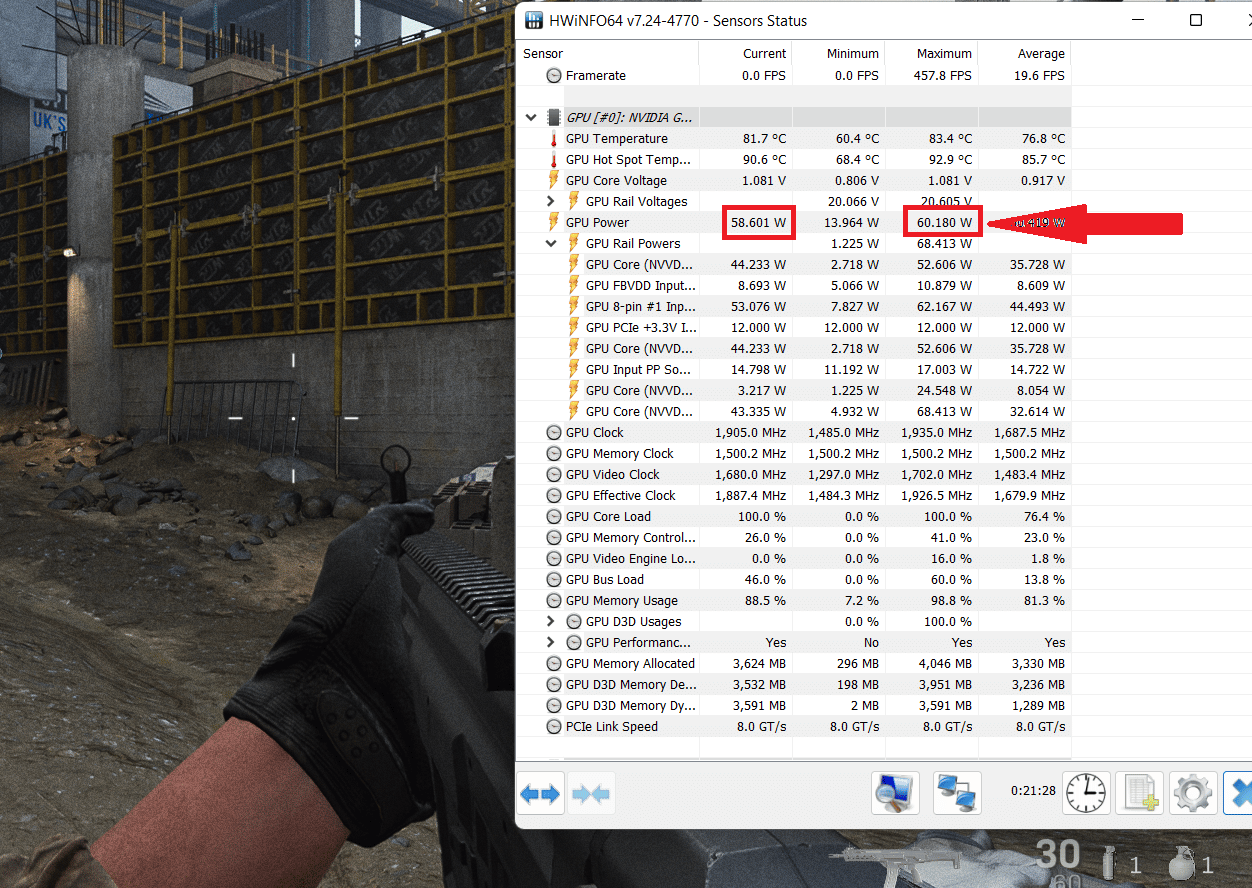Viewport: 1252px width, 888px height.
Task: Click the Framerate clock sensor icon
Action: click(x=554, y=75)
